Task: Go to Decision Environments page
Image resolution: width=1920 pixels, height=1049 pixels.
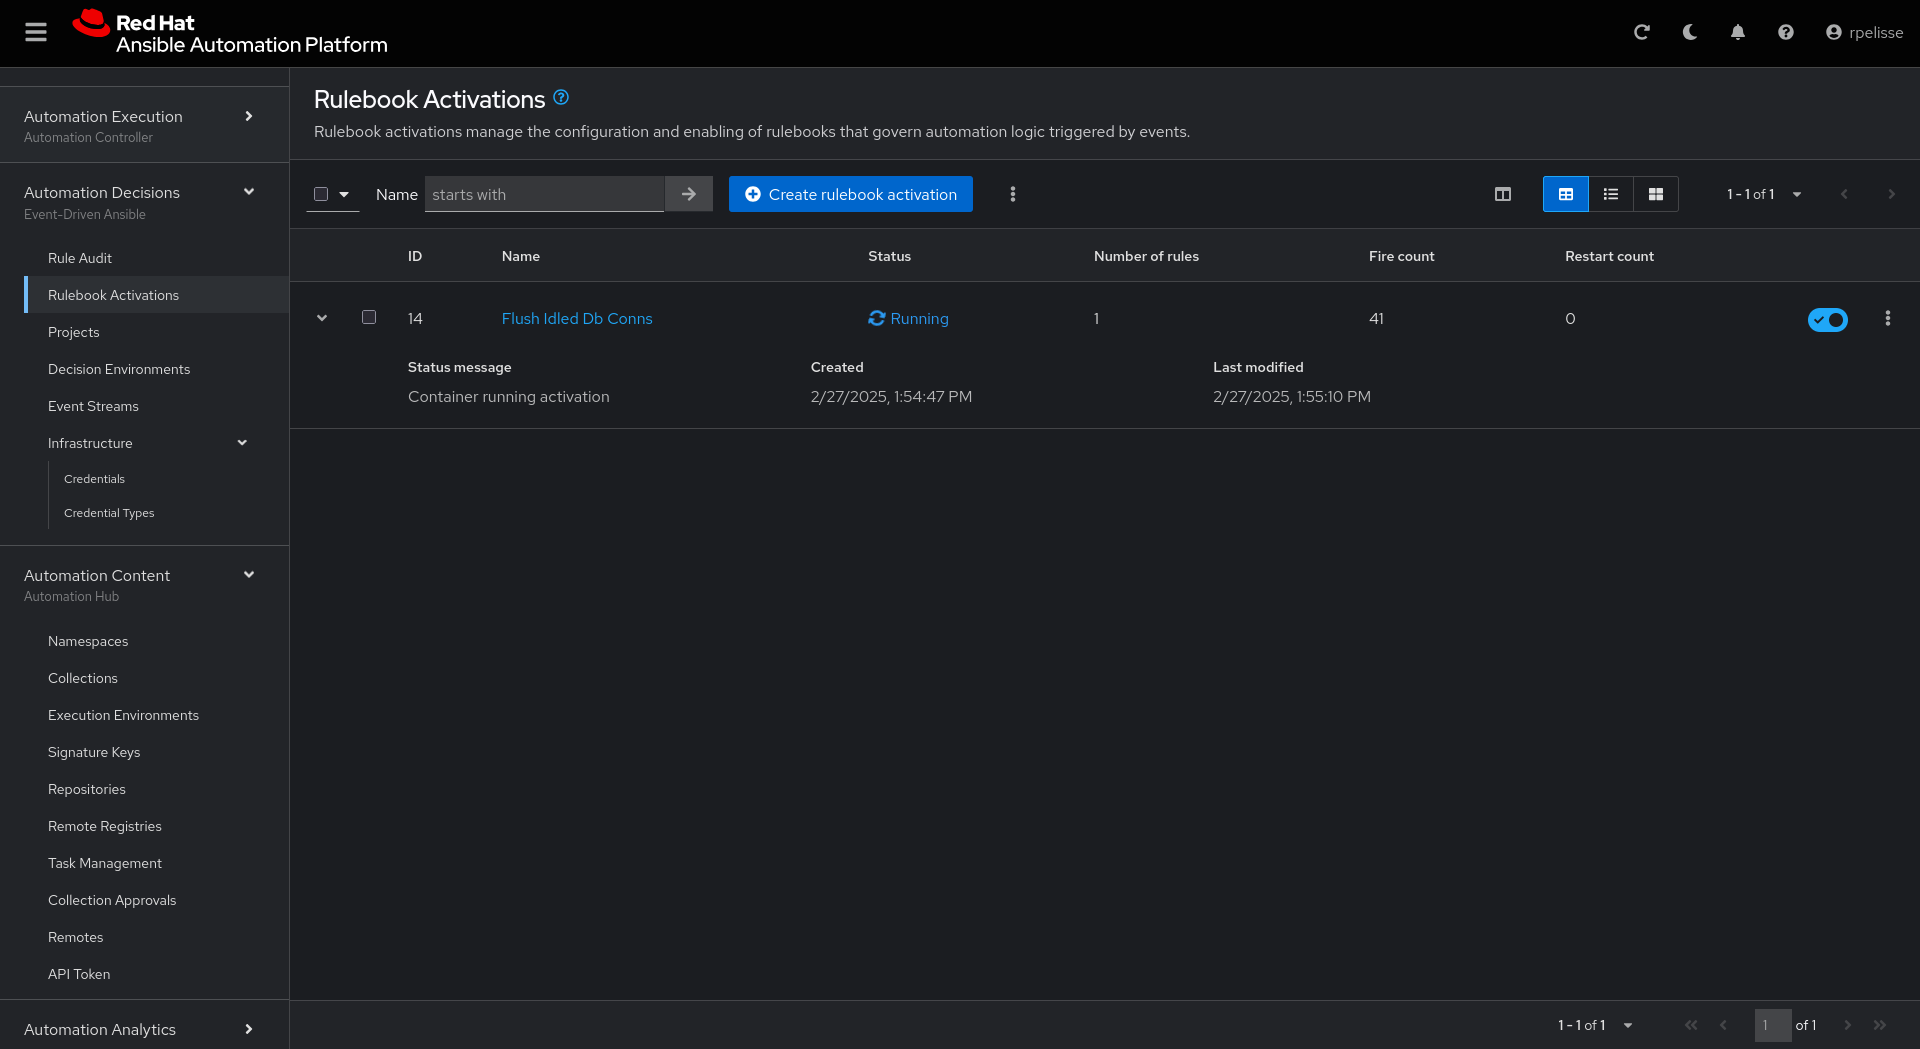Action: (119, 369)
